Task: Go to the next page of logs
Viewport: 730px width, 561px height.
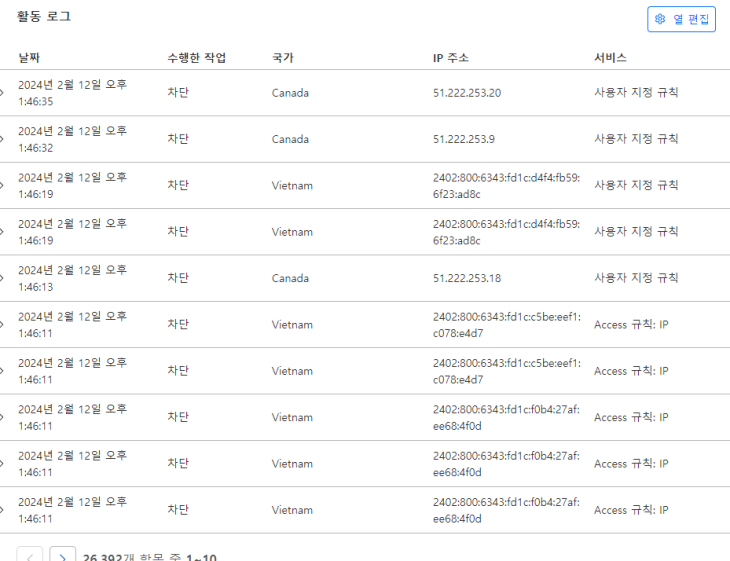Action: click(63, 555)
